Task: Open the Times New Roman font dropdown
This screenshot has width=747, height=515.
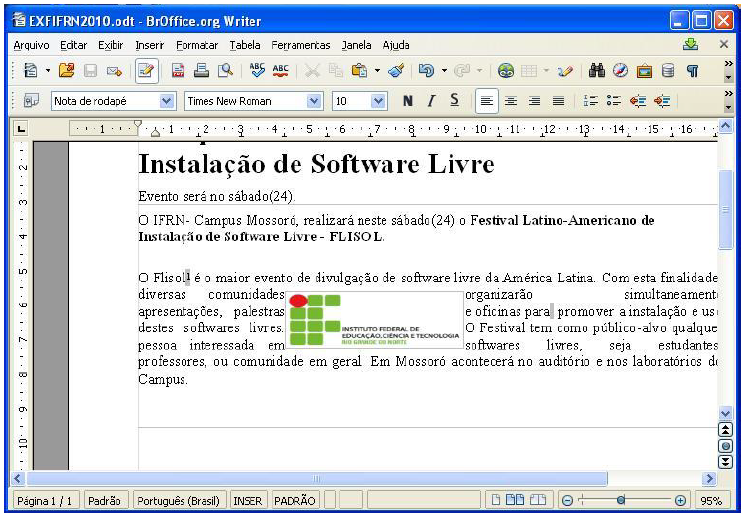Action: [314, 101]
